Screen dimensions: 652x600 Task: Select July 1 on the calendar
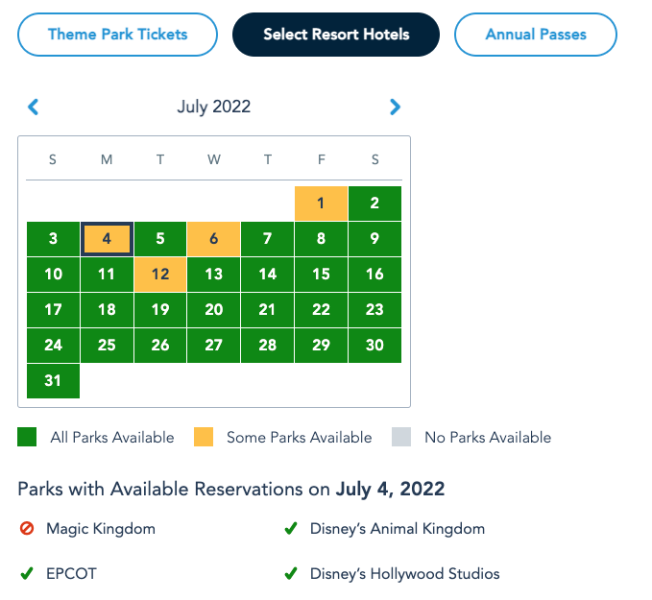pos(321,204)
